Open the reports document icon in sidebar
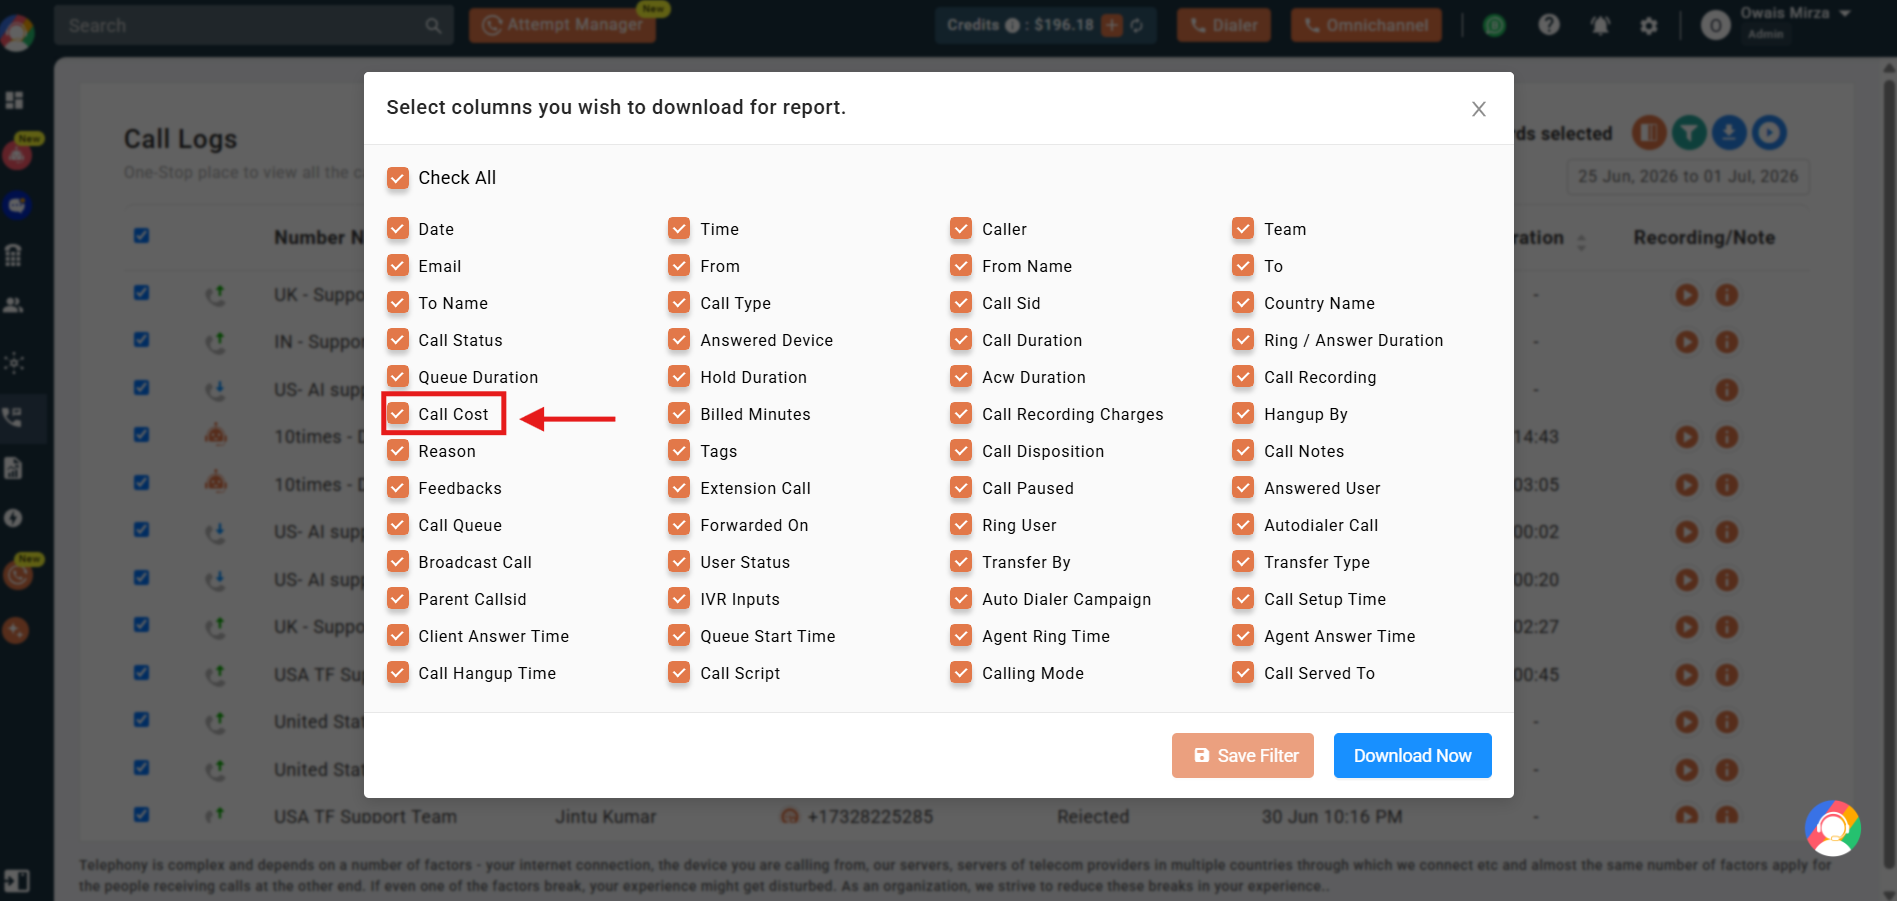The width and height of the screenshot is (1897, 901). 14,468
